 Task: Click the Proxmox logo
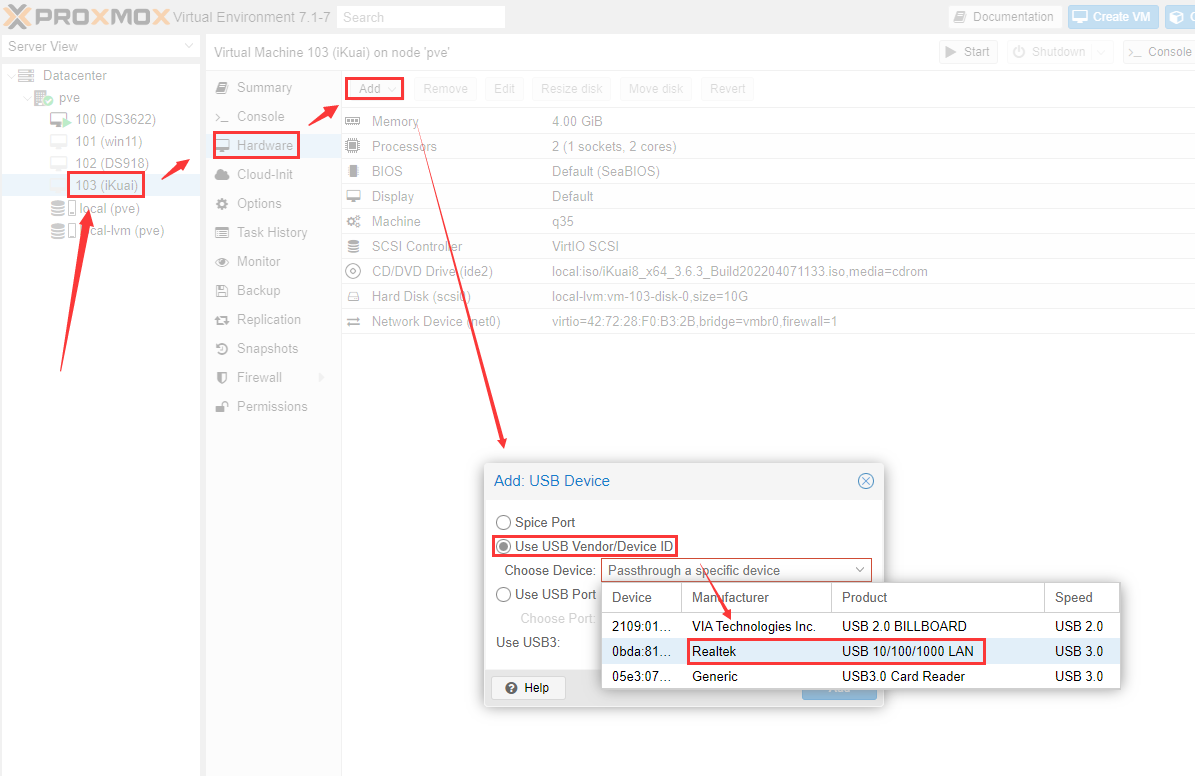point(87,16)
